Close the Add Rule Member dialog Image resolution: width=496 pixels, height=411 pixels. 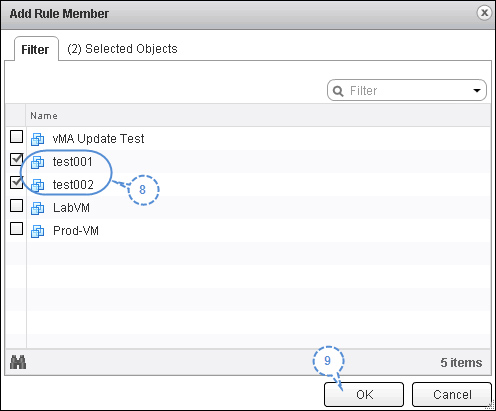pos(484,13)
